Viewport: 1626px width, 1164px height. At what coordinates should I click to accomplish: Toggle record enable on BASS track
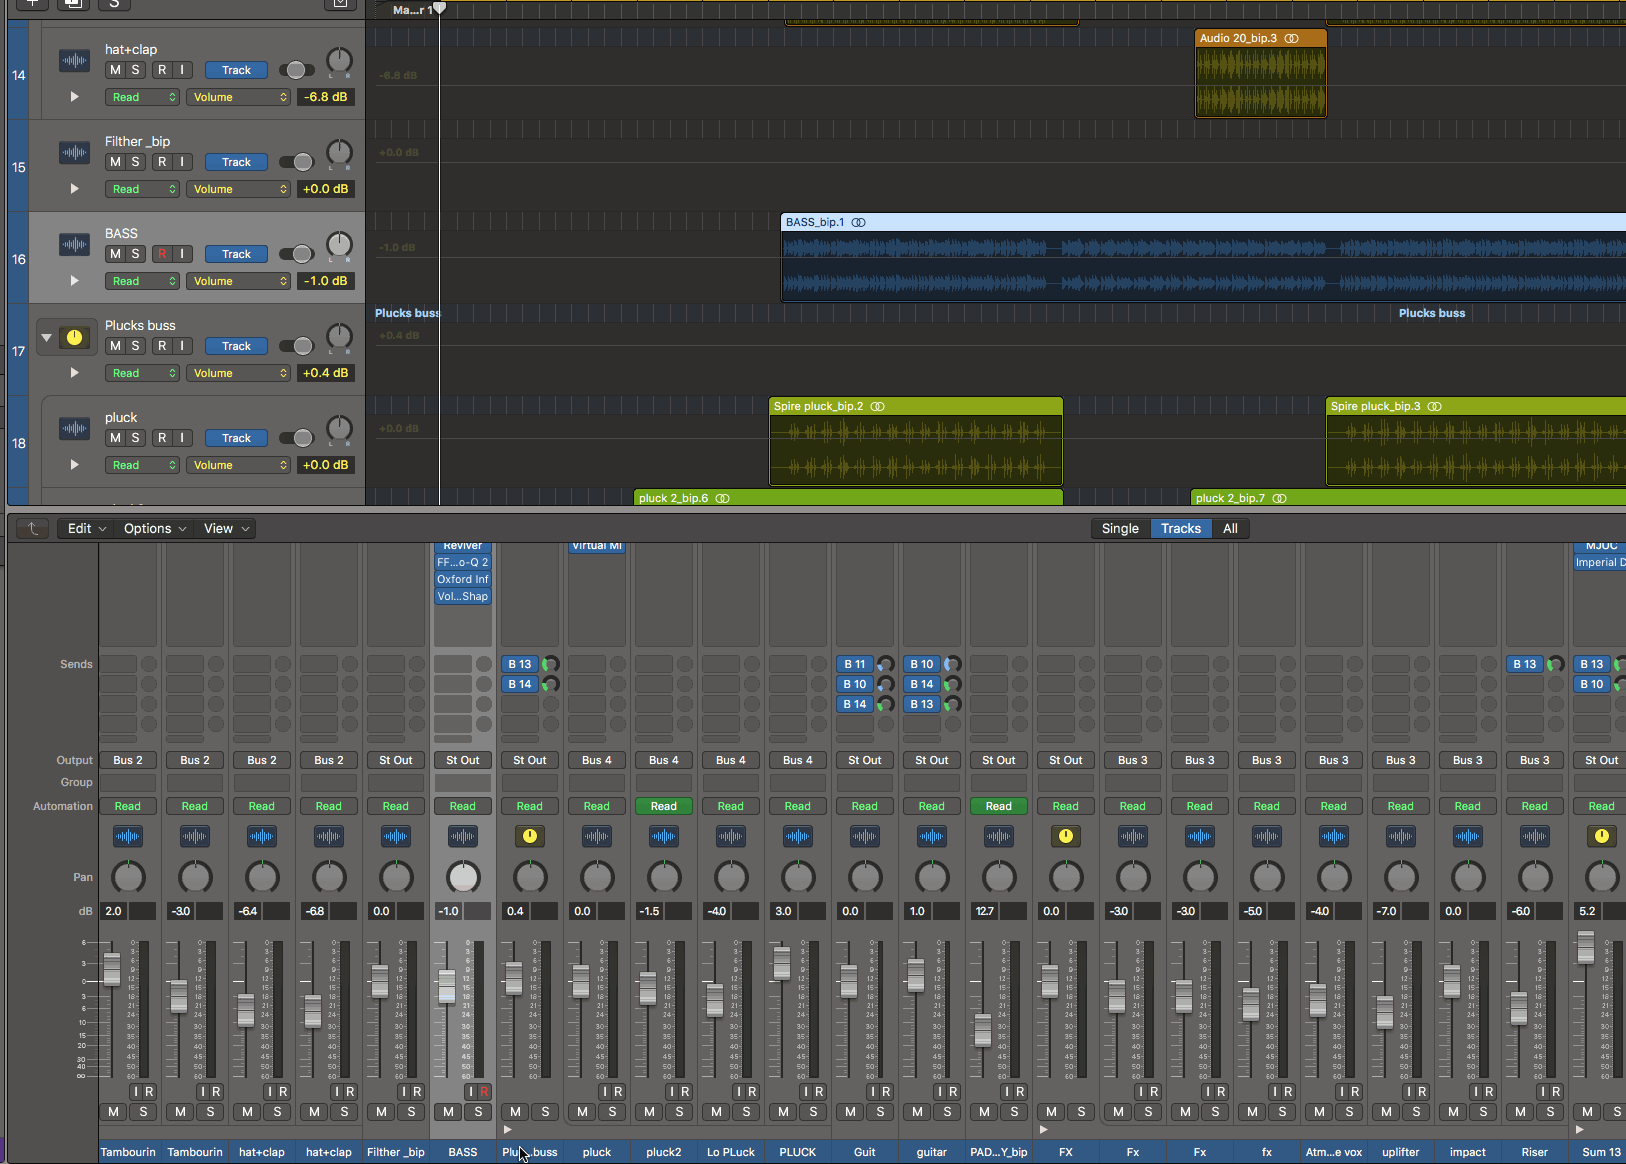(162, 254)
